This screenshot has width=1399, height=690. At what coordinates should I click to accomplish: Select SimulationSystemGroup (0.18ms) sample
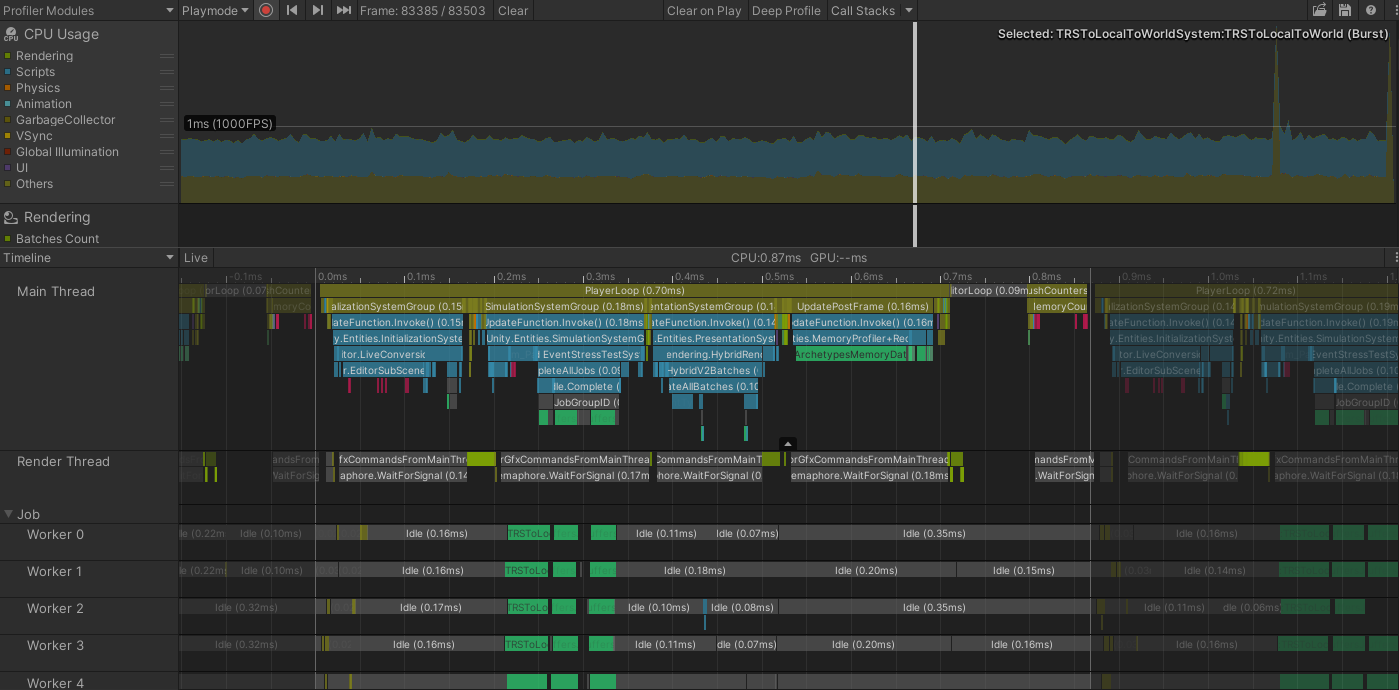[x=563, y=306]
